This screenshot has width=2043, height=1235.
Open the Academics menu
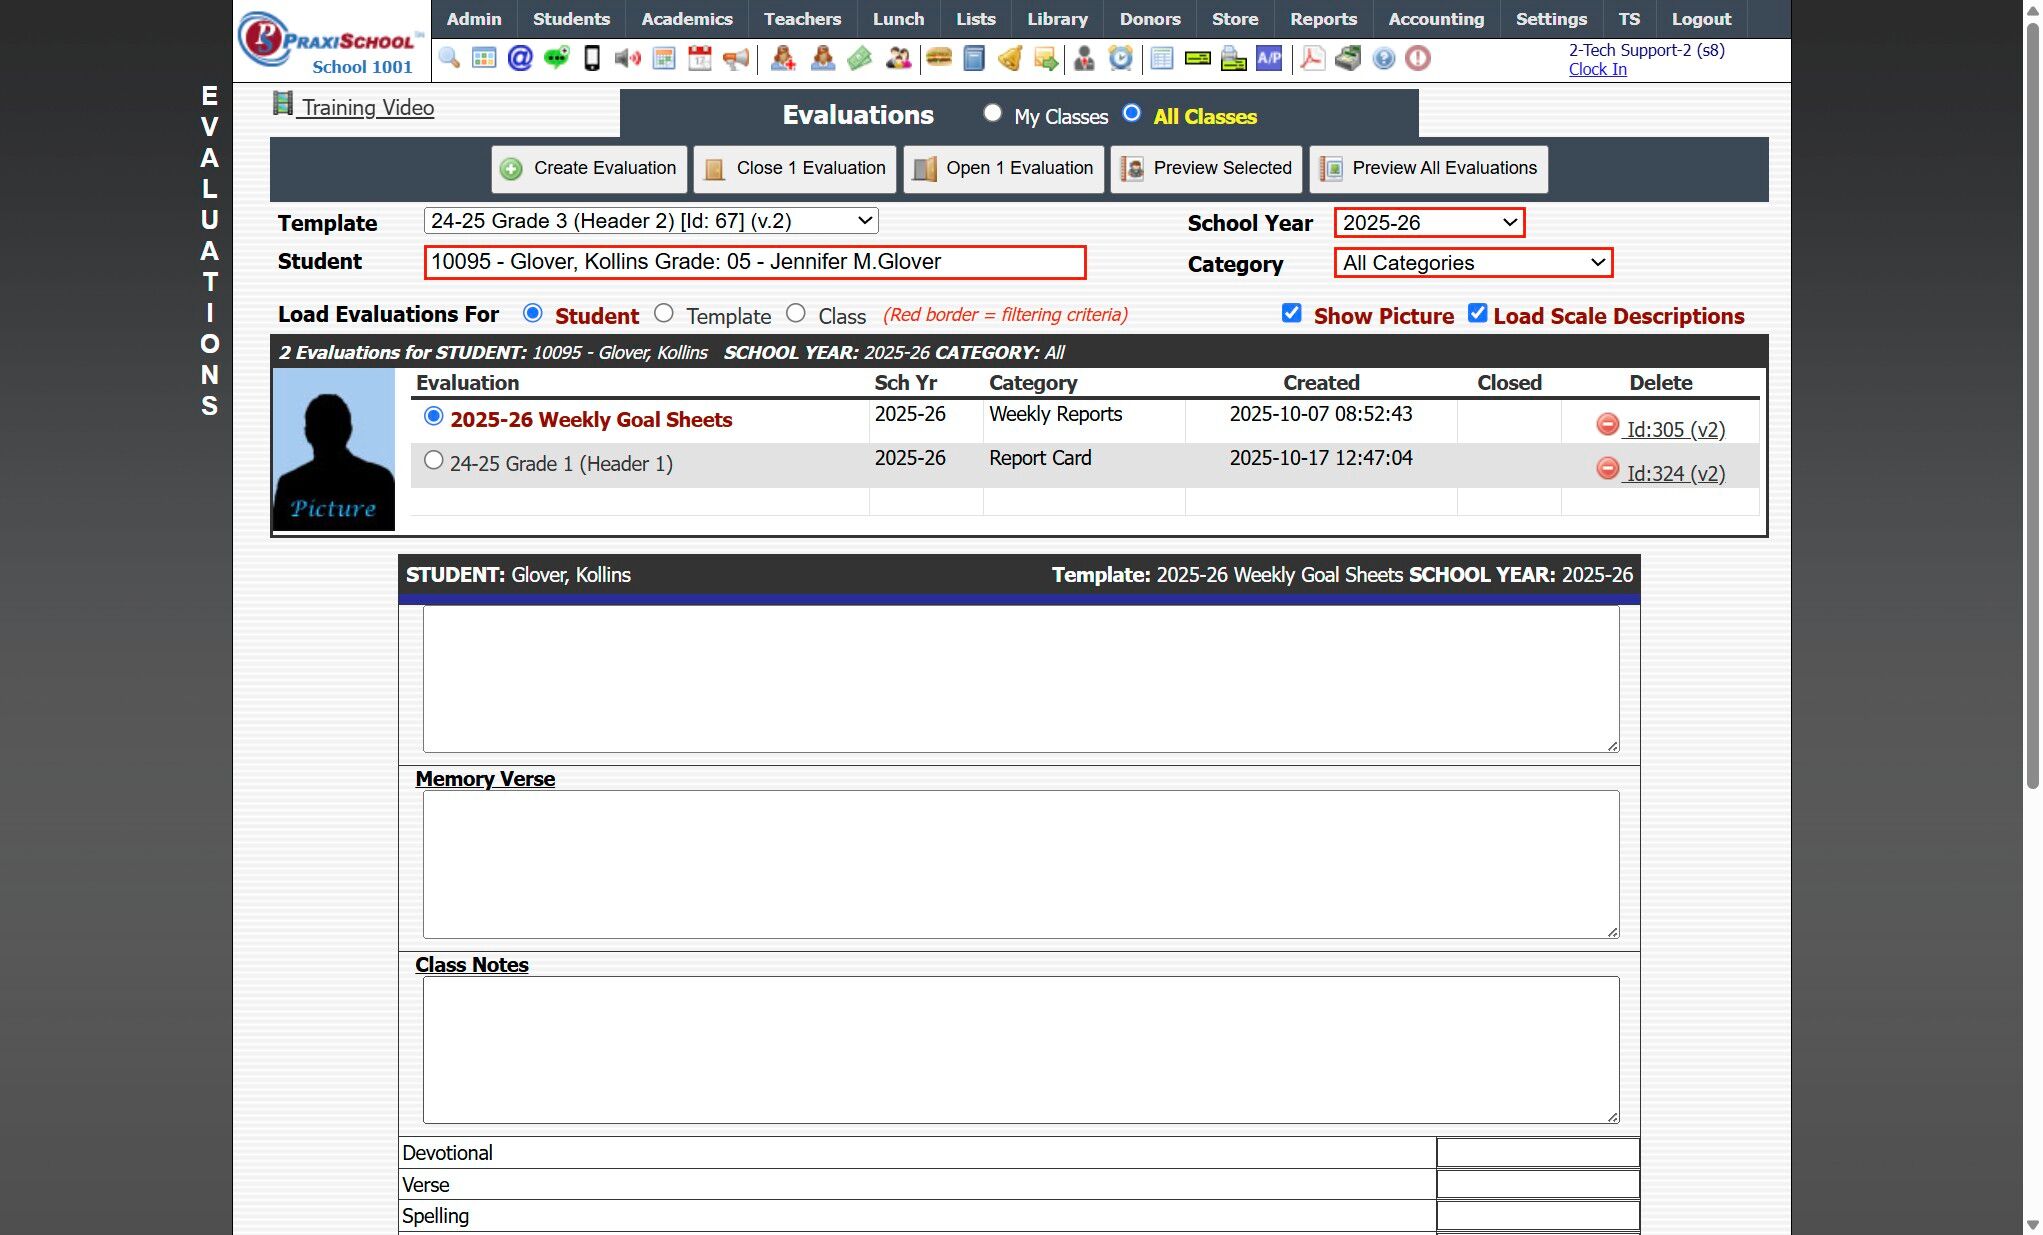[686, 19]
